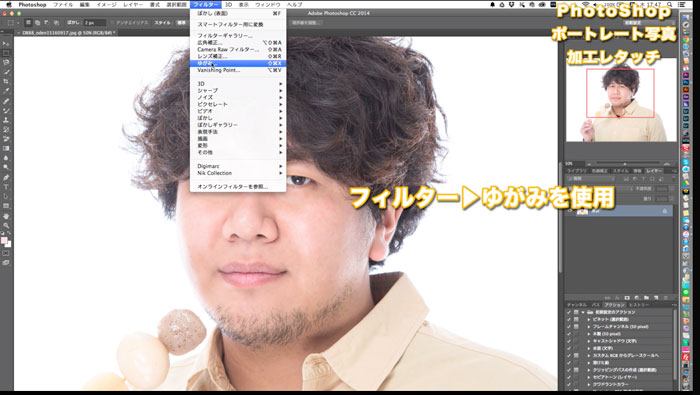Change screen mode icon at toolbar bottom

pyautogui.click(x=6, y=263)
